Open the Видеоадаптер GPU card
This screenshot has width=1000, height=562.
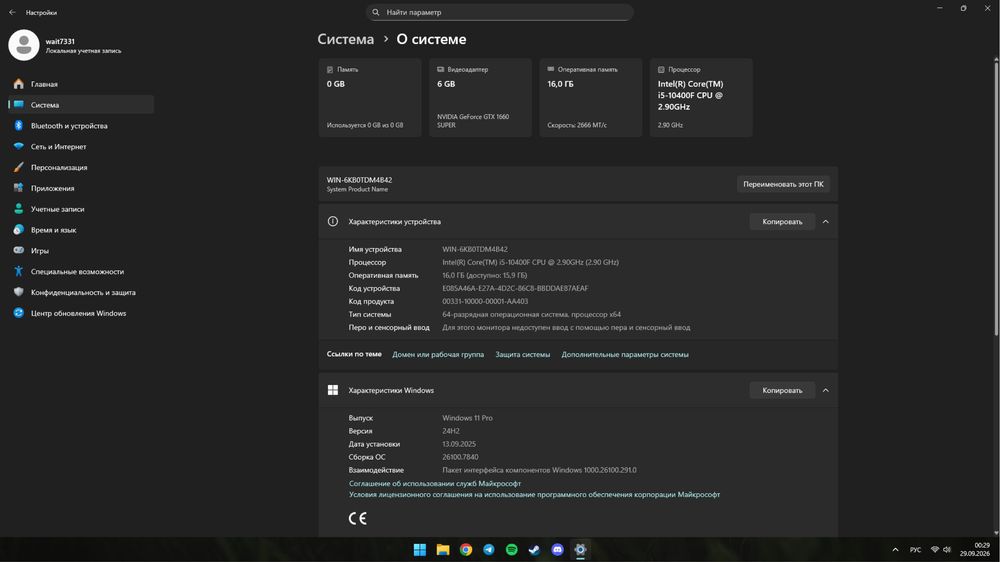pos(480,98)
